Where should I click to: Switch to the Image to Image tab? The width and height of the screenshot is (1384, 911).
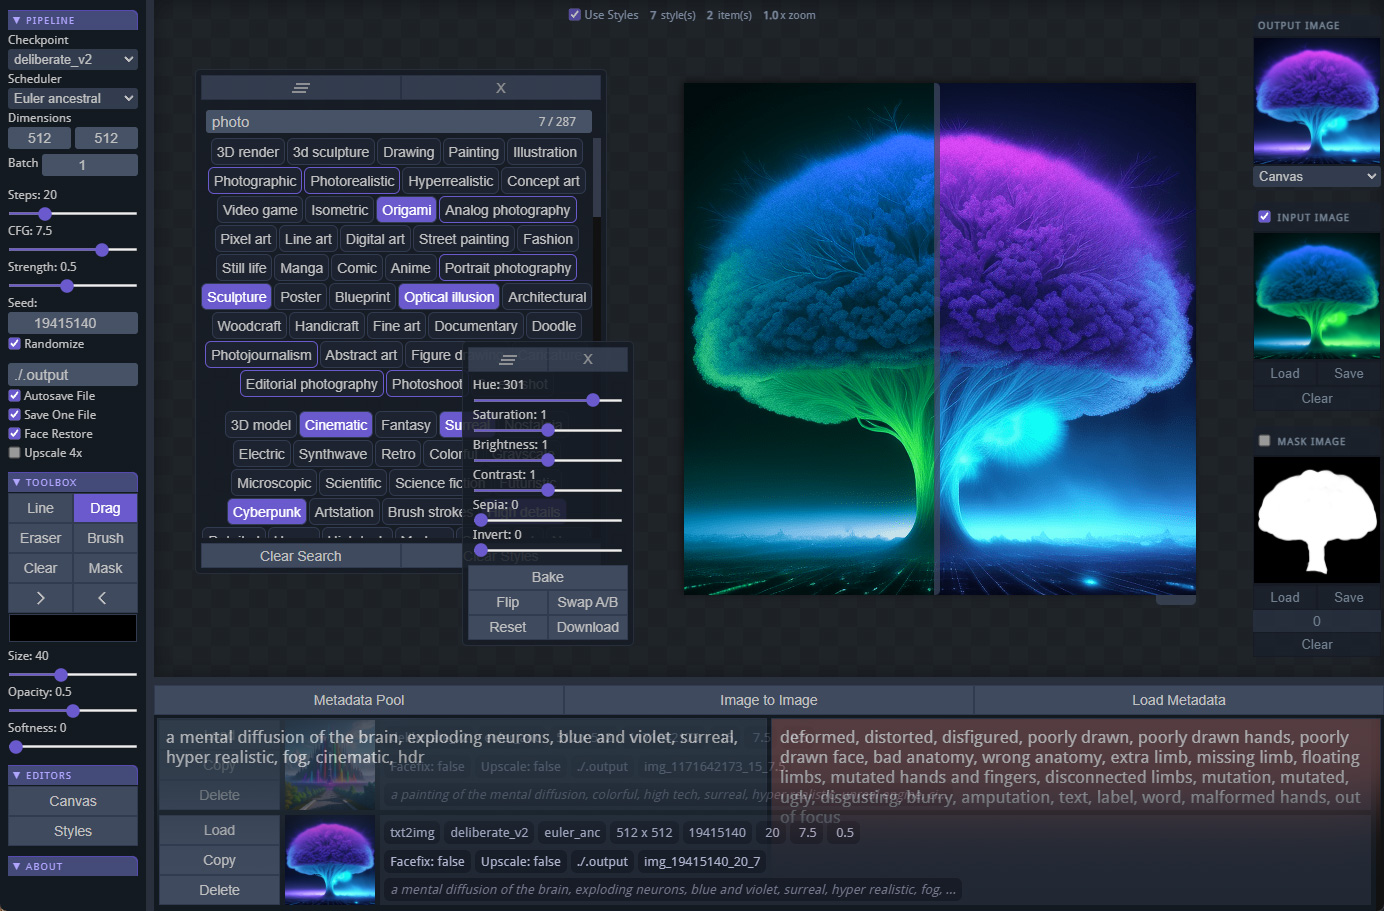[769, 700]
